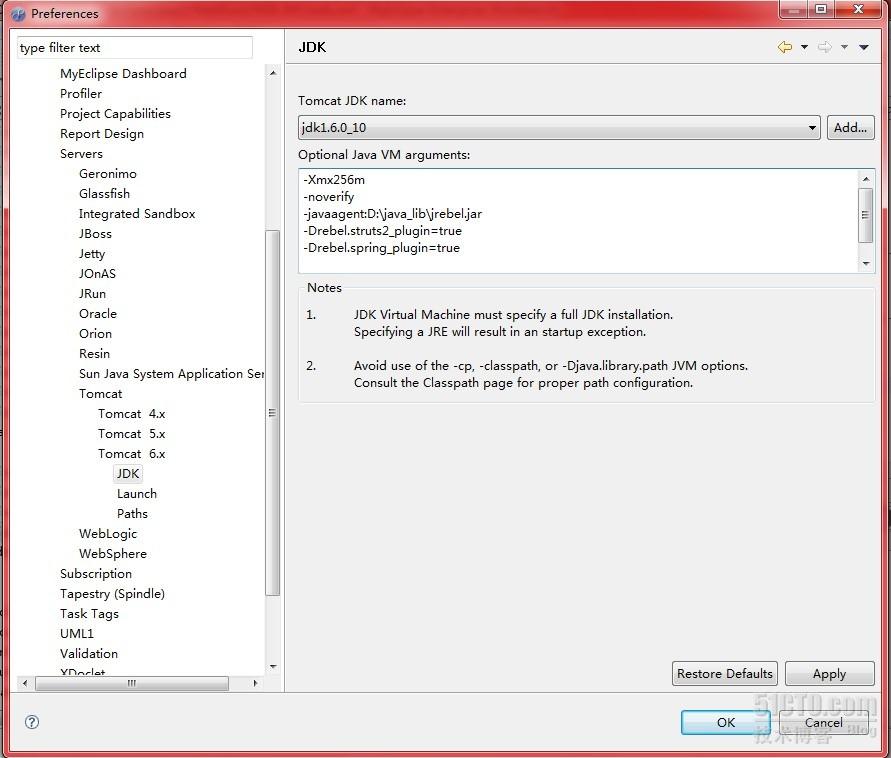Viewport: 891px width, 758px height.
Task: Click the -noverify argument line
Action: 328,197
